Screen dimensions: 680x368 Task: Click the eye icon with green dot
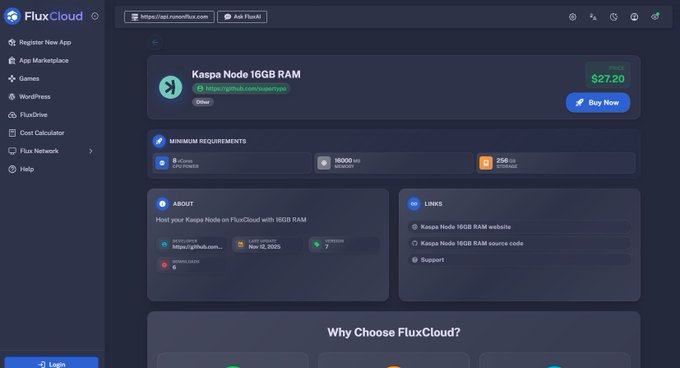[655, 16]
